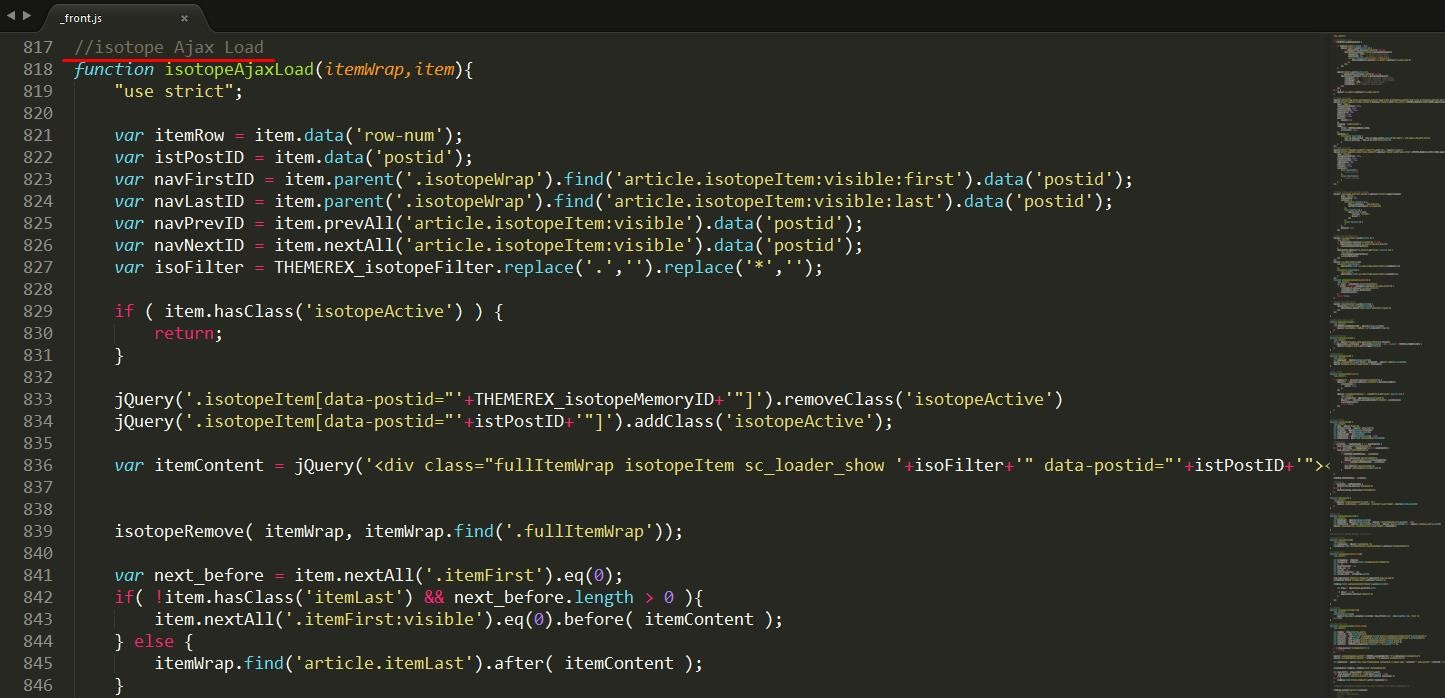Close the _front.js tab
The width and height of the screenshot is (1445, 698).
[184, 18]
